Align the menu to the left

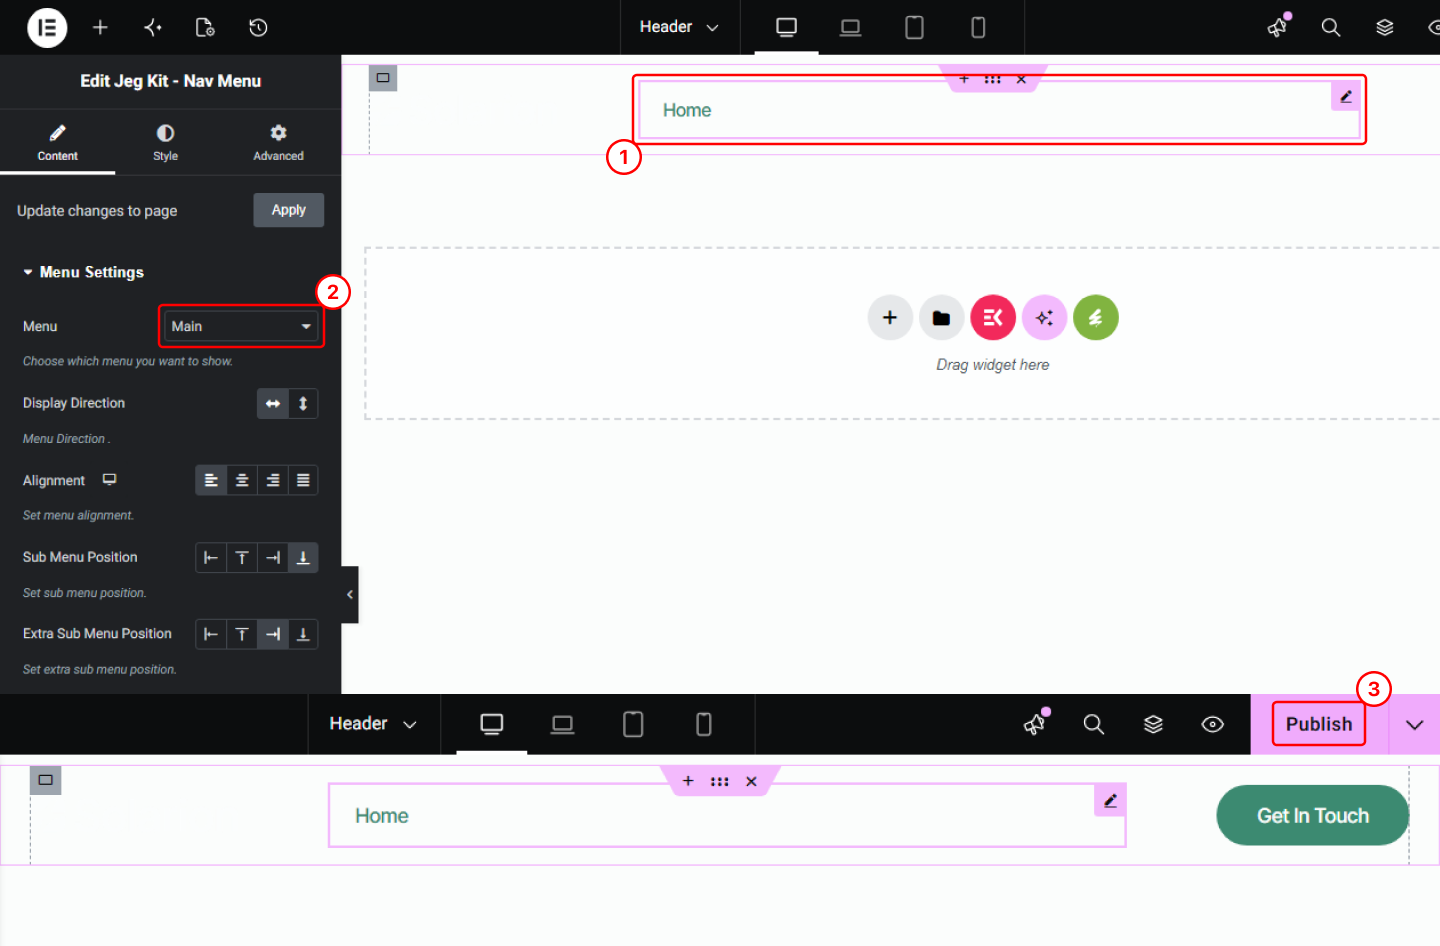(x=211, y=481)
